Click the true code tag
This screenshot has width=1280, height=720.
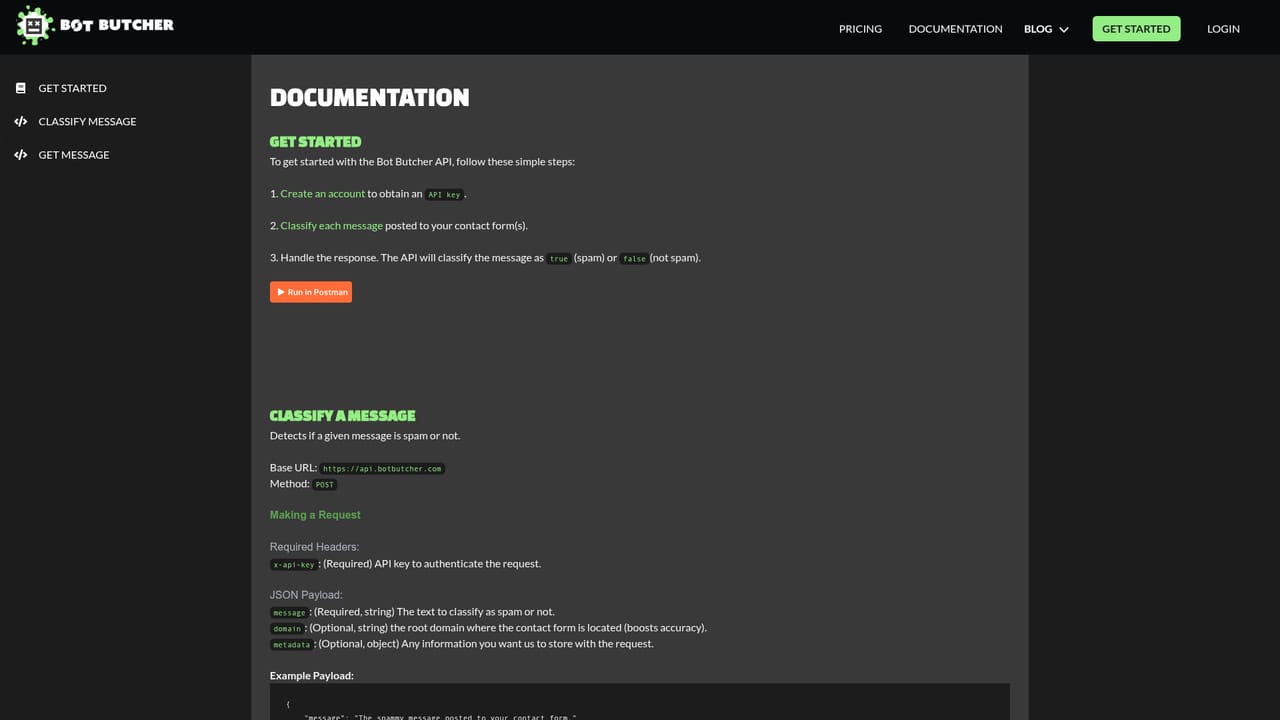pyautogui.click(x=559, y=258)
